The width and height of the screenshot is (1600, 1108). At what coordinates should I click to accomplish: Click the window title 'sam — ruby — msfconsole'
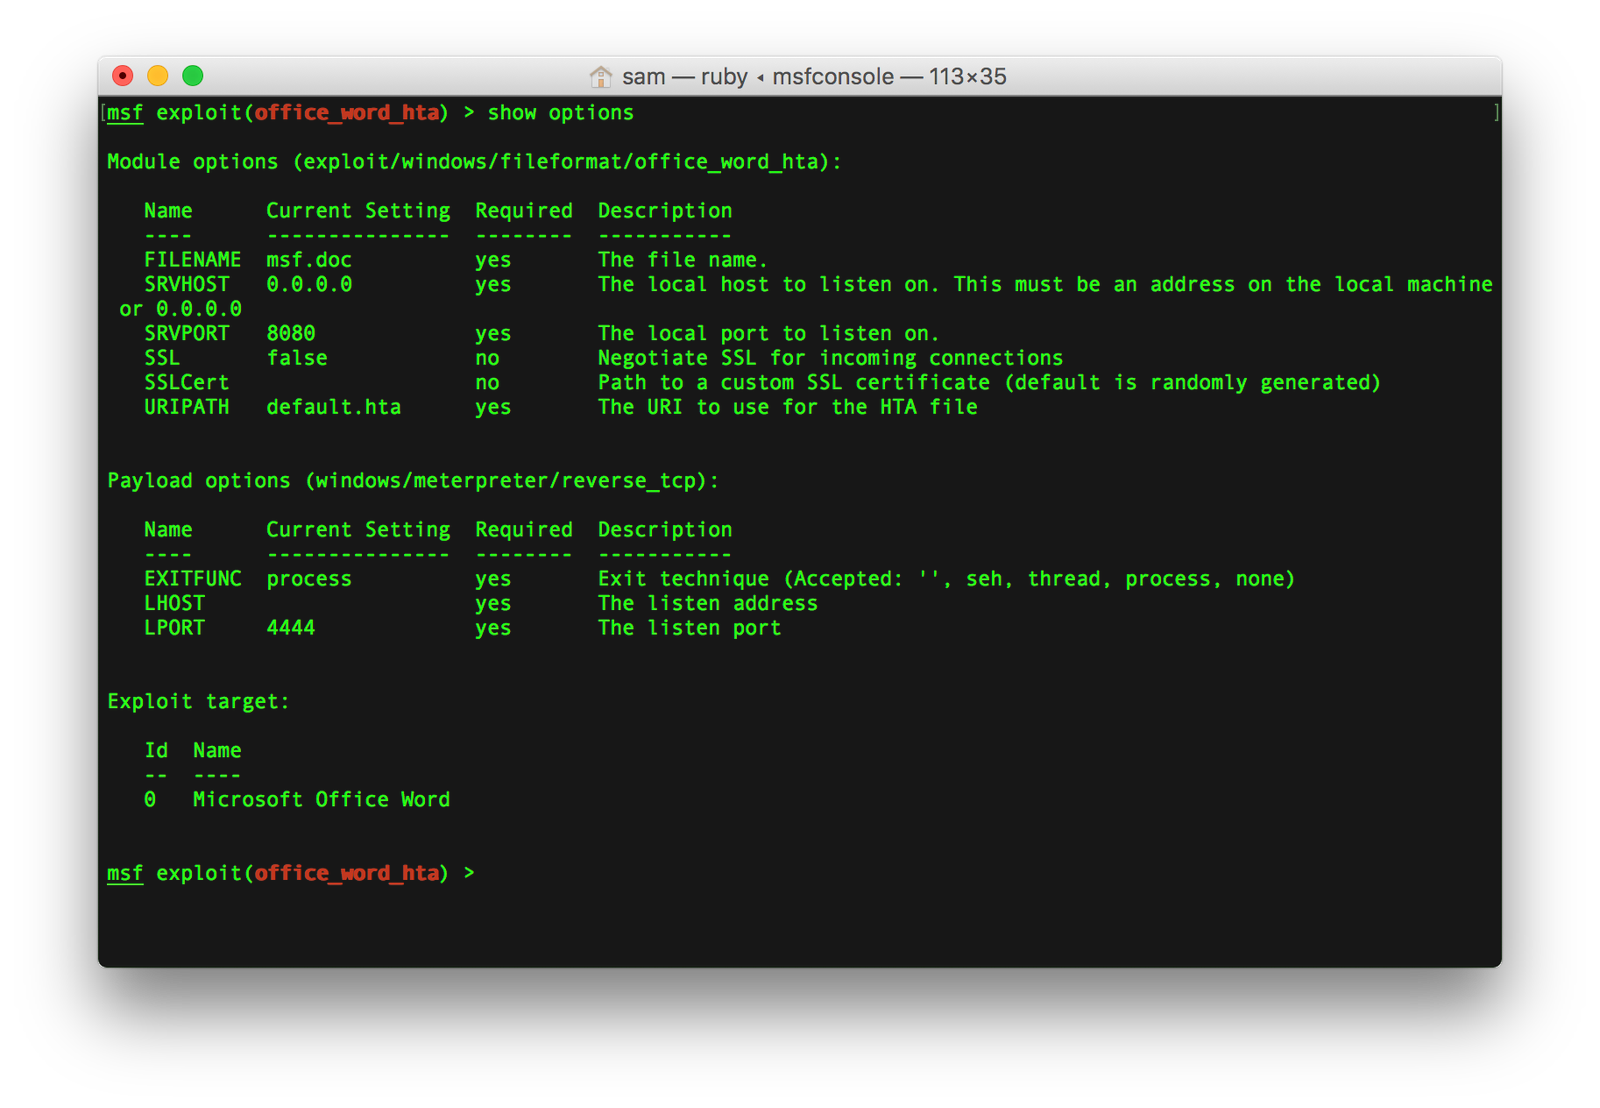[x=813, y=77]
